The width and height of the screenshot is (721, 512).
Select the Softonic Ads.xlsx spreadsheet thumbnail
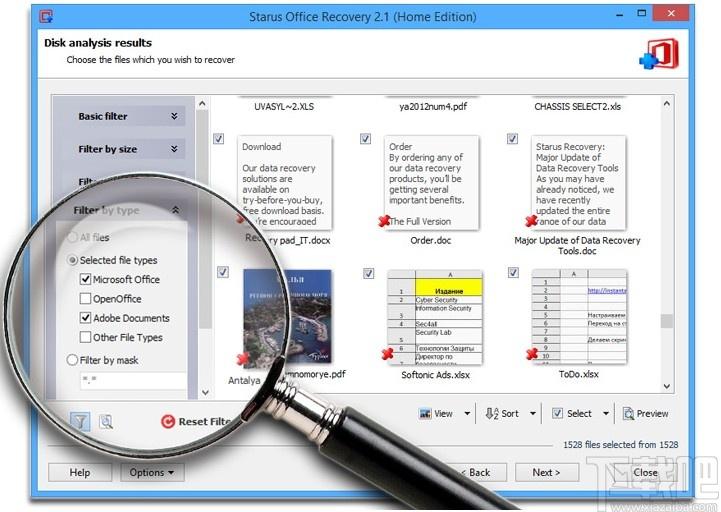pyautogui.click(x=435, y=317)
